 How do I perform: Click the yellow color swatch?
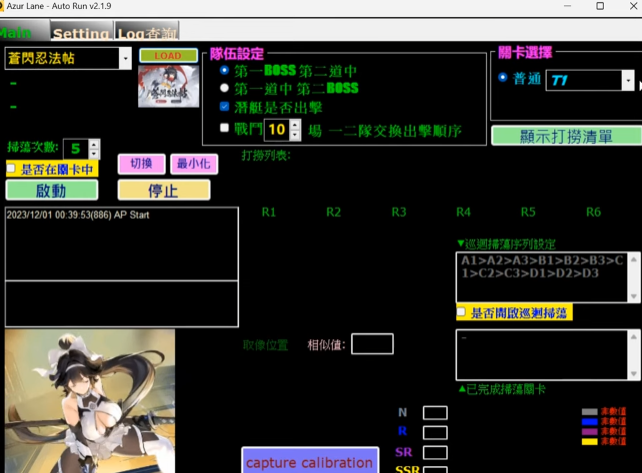coord(590,441)
